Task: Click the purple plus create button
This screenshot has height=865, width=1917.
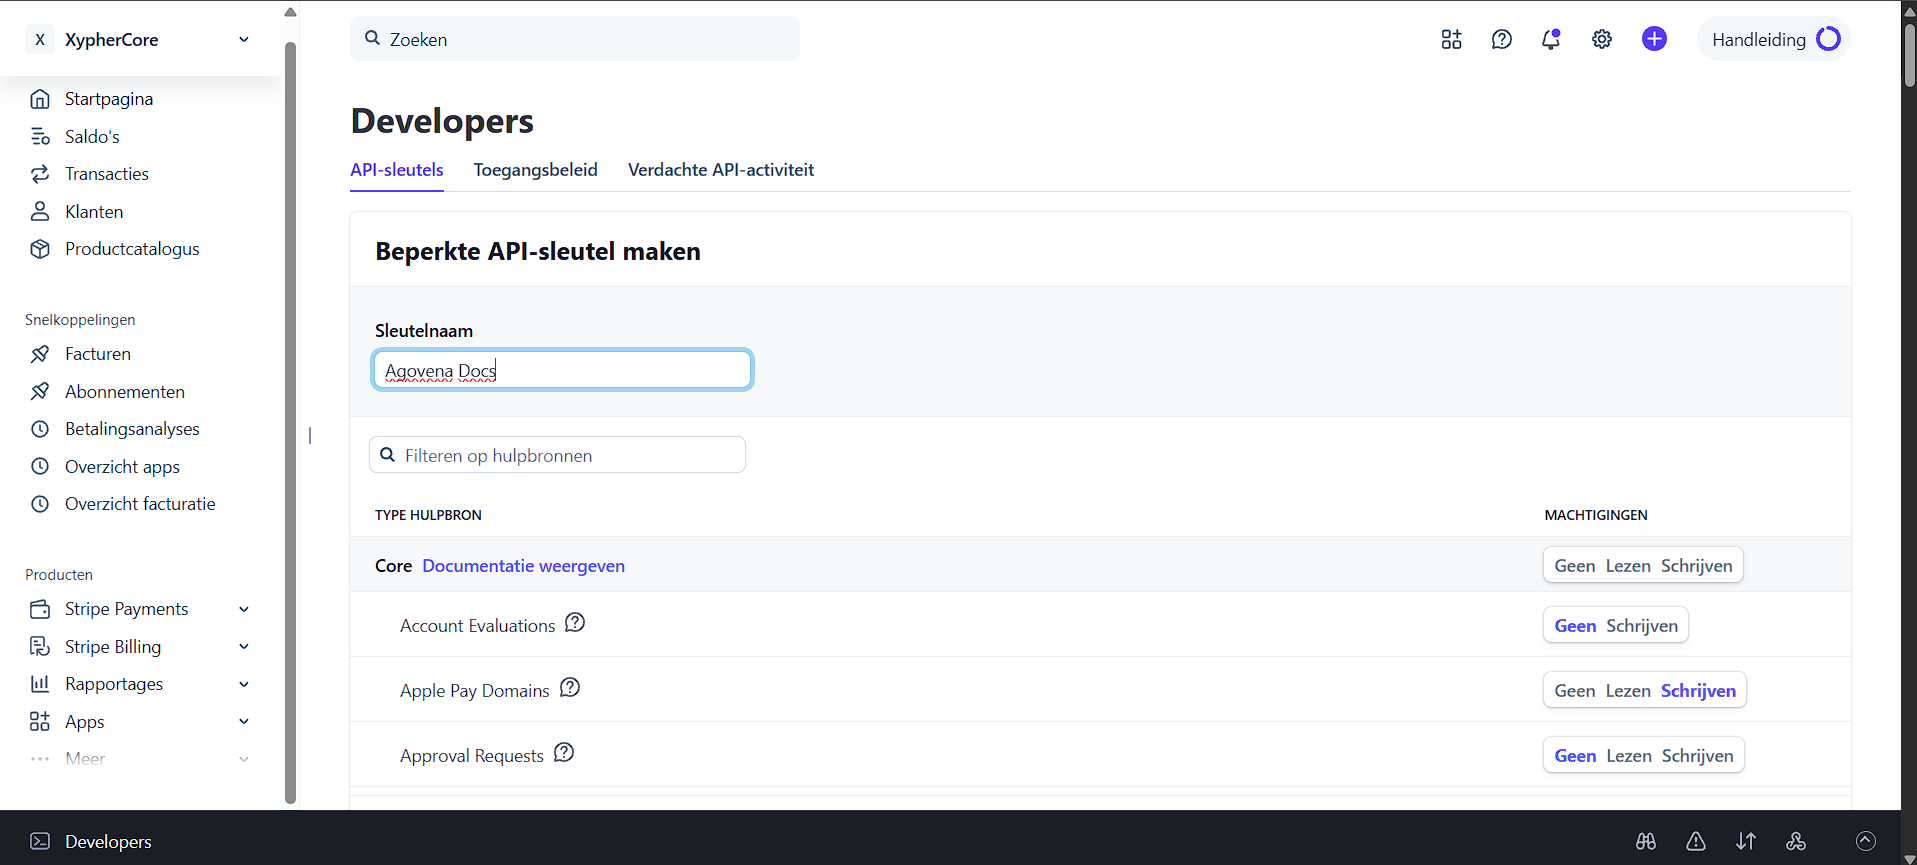Action: pyautogui.click(x=1654, y=39)
